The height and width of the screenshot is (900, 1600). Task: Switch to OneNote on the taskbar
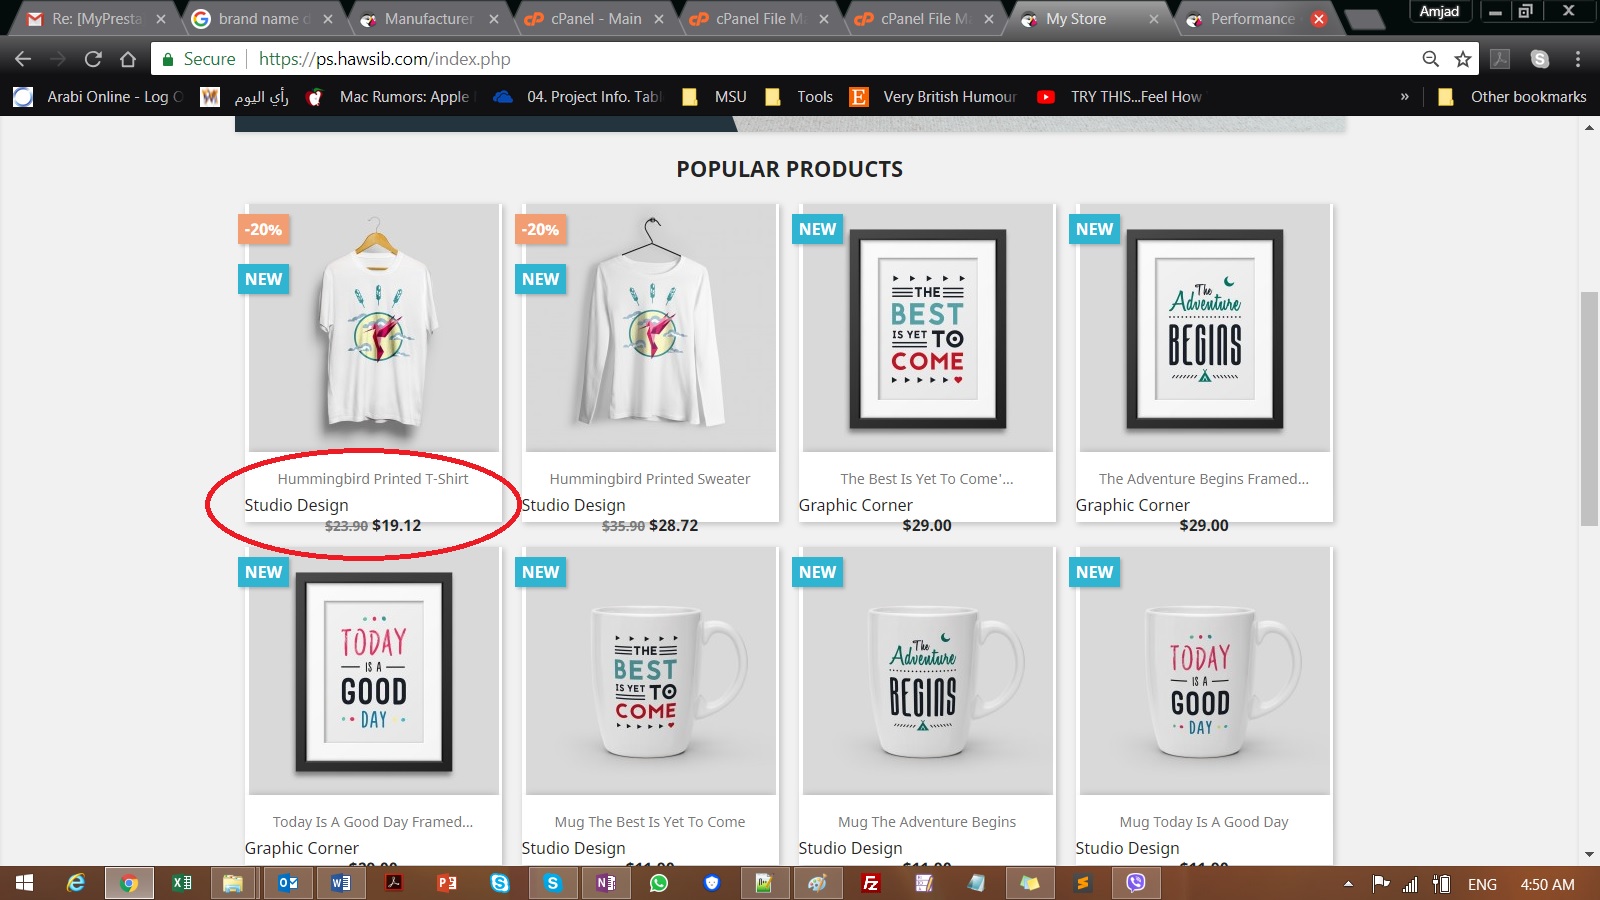click(x=606, y=883)
